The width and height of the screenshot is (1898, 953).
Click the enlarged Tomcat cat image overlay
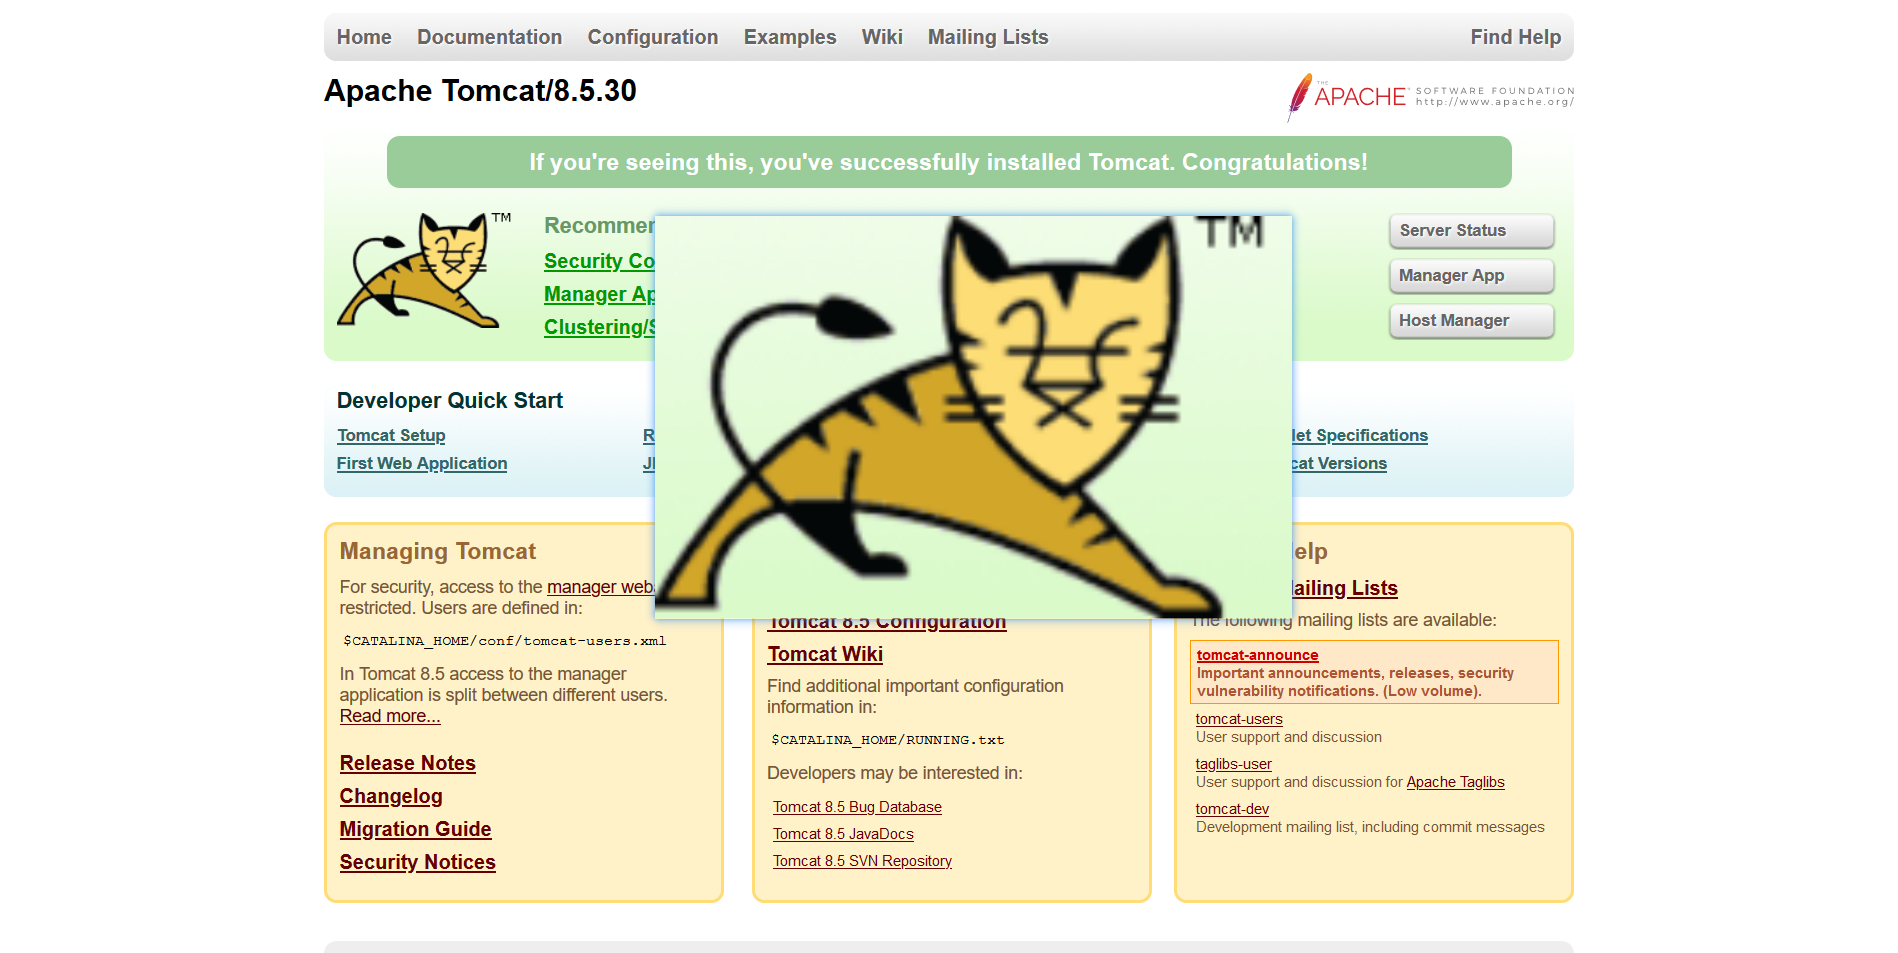pos(973,417)
